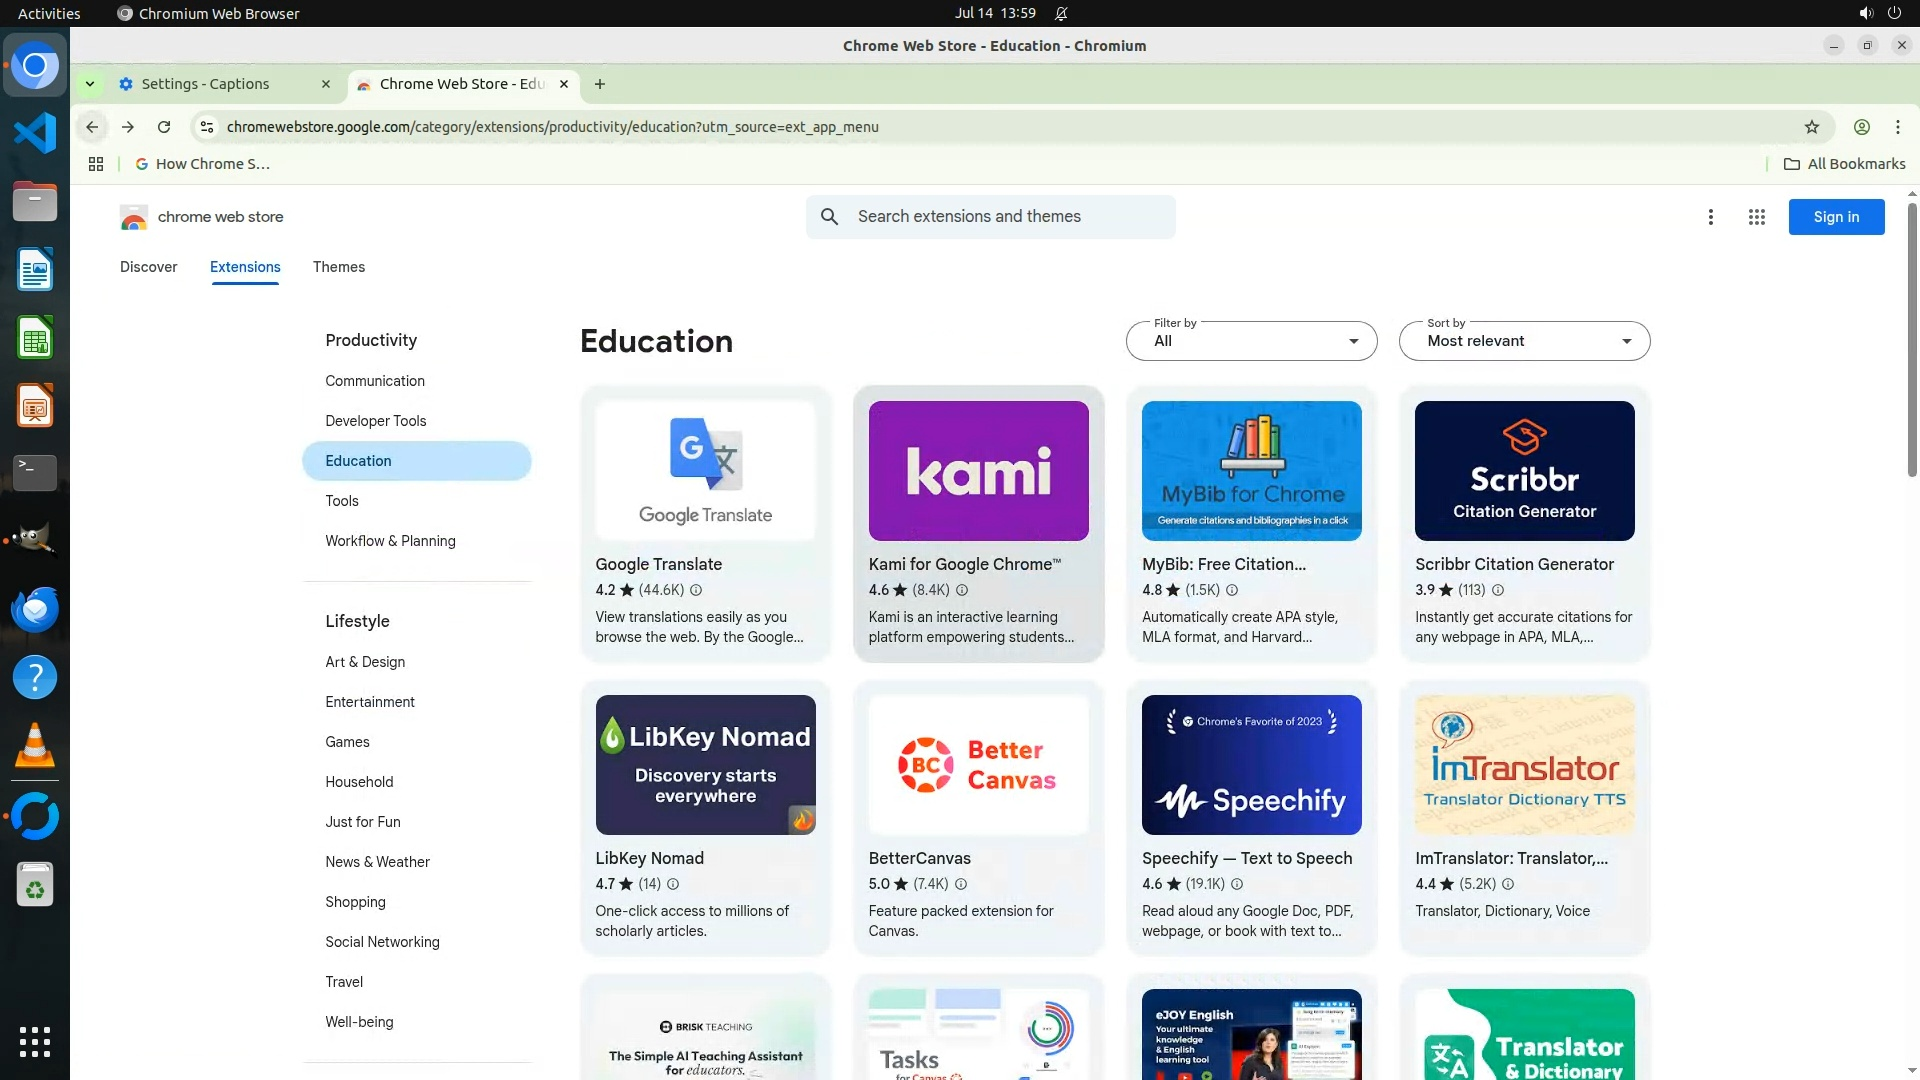Open the Developer Tools category link
Screen dimensions: 1920x1080
tap(375, 421)
